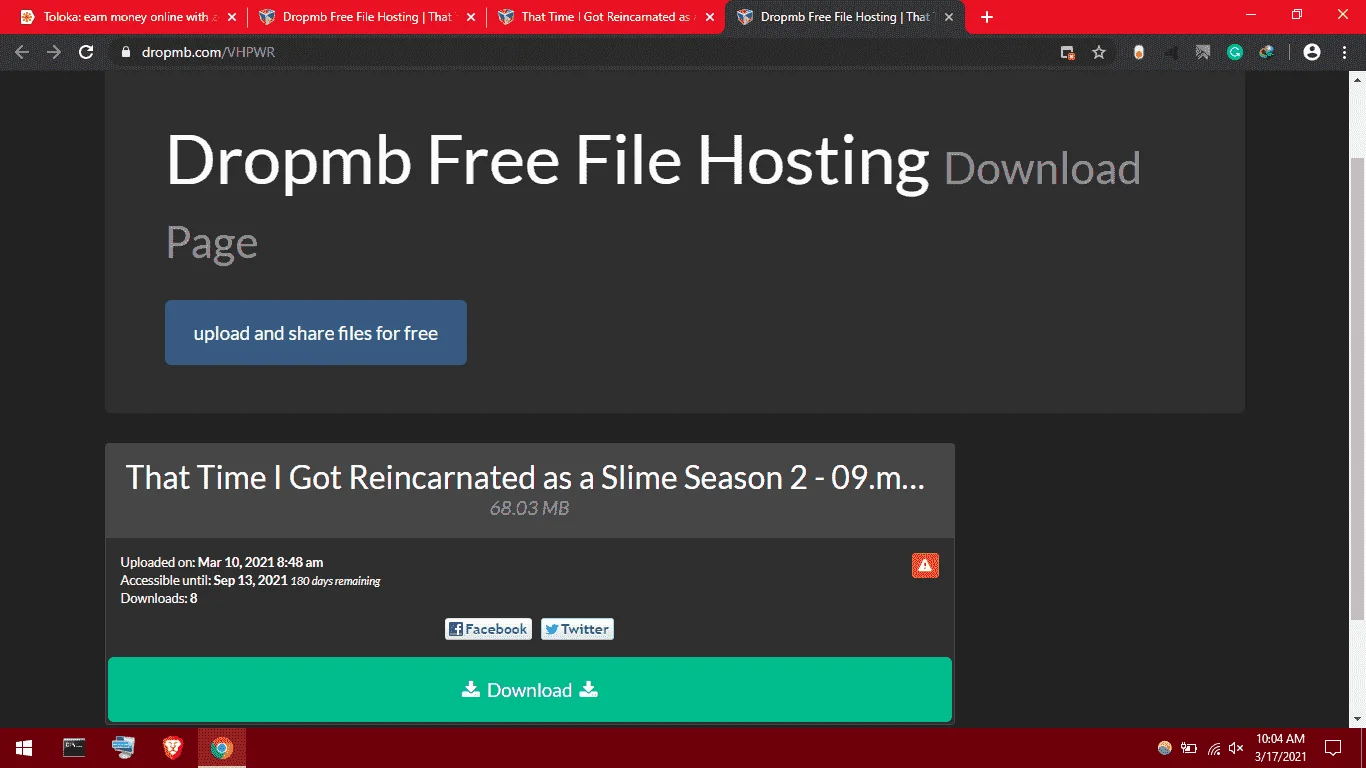Open the Windows Start menu

[x=24, y=748]
